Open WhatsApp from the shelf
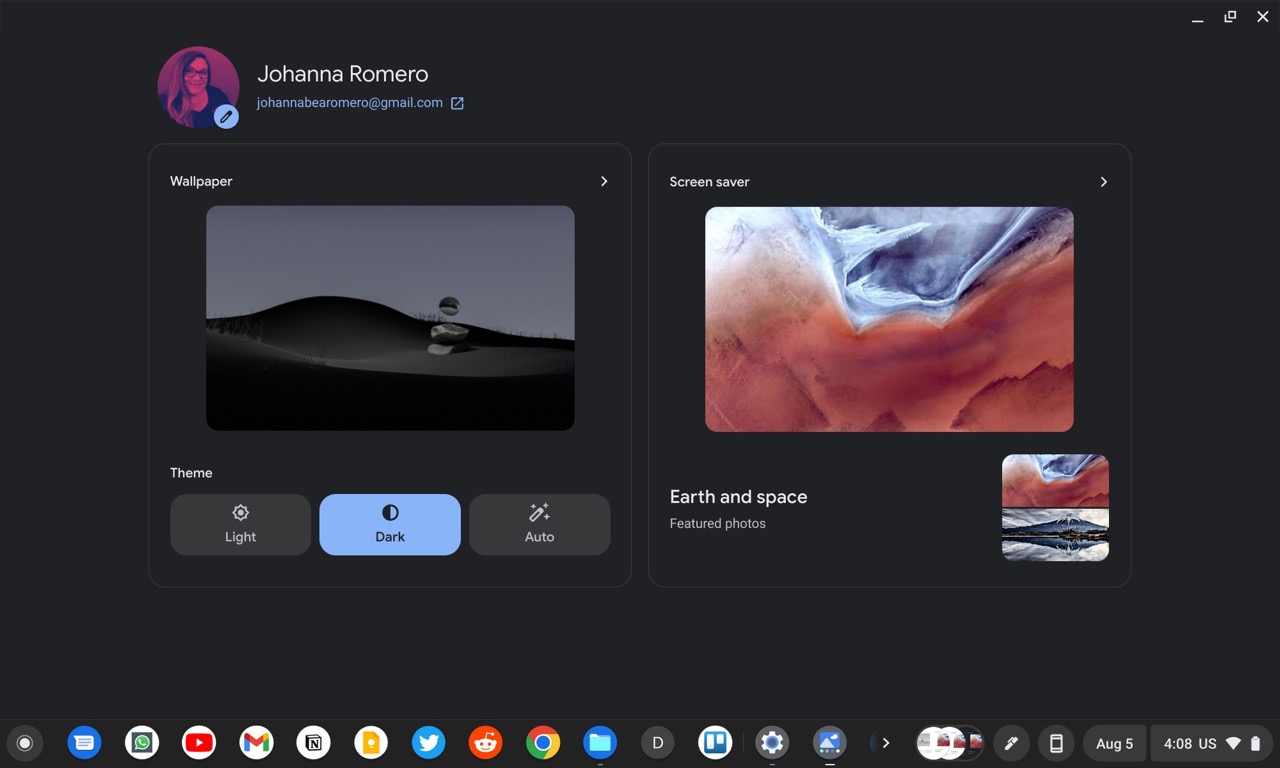The image size is (1280, 768). (x=142, y=743)
